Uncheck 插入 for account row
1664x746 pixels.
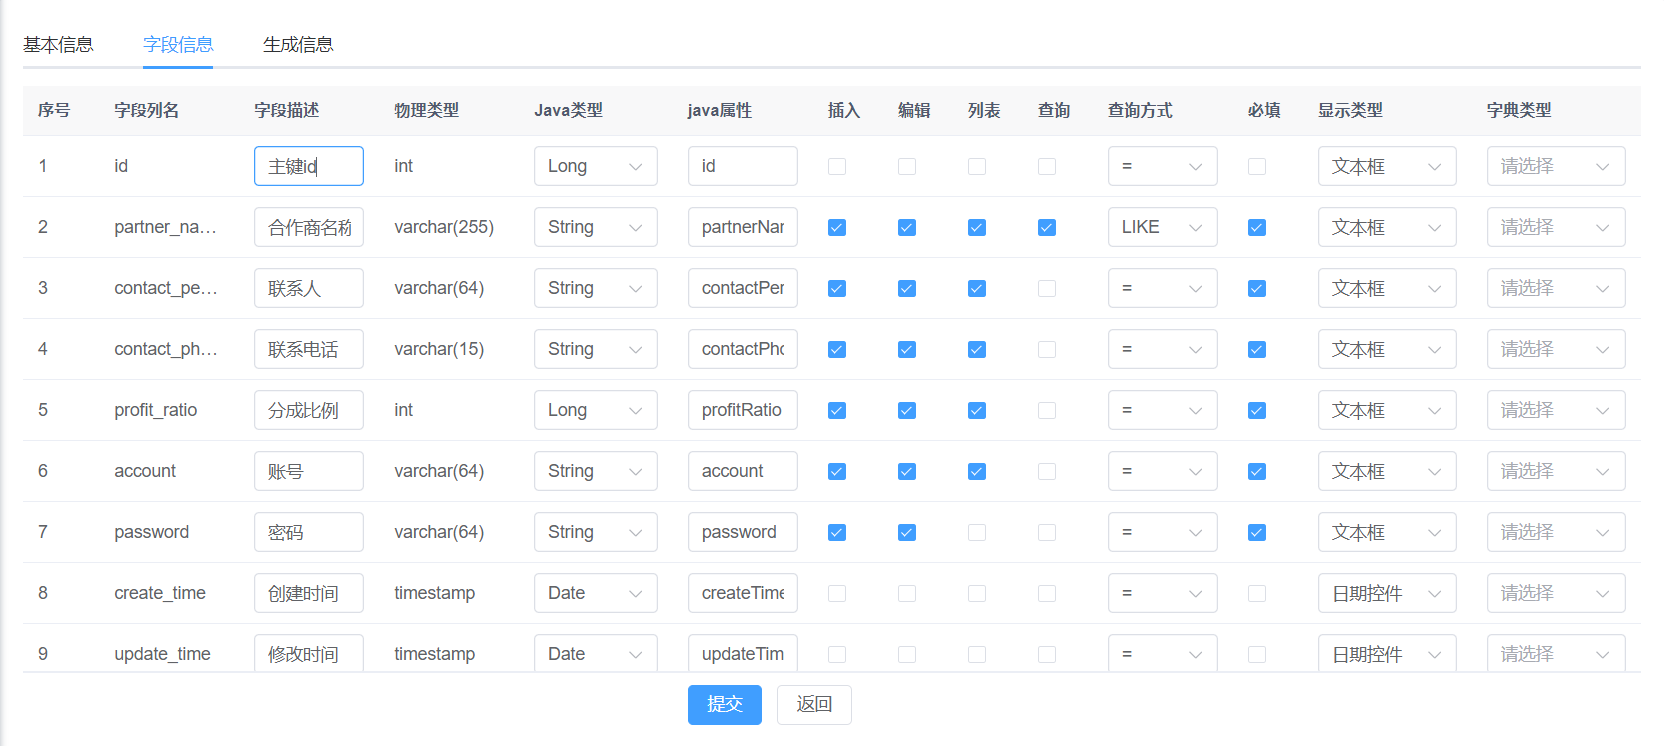pos(837,471)
